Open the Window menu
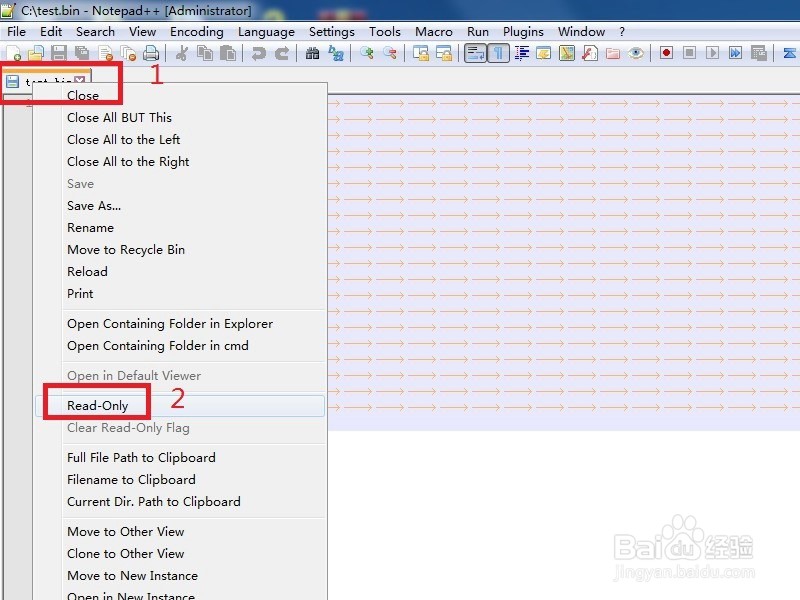This screenshot has height=600, width=800. click(x=581, y=32)
